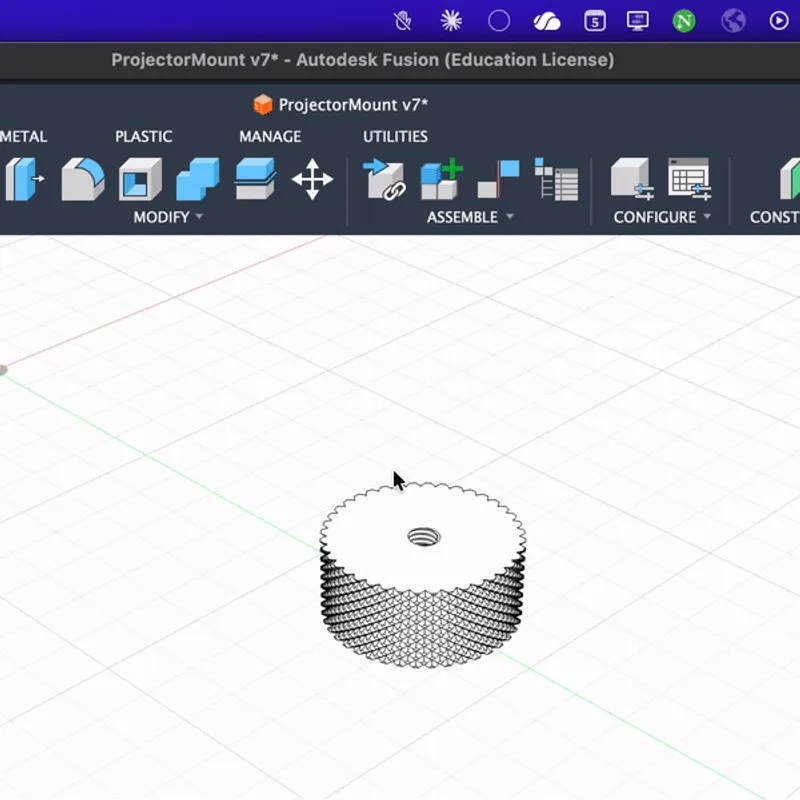Click the Configure feature icon

point(632,181)
